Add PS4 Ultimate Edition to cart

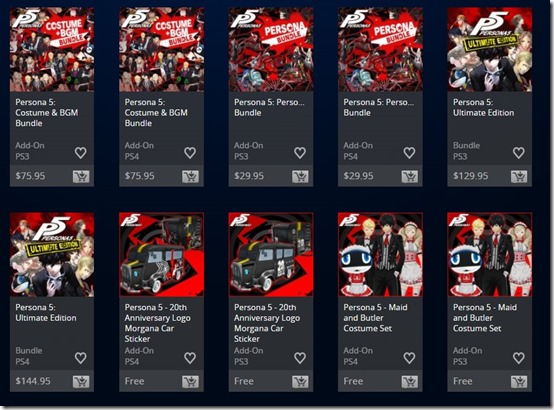tap(81, 382)
